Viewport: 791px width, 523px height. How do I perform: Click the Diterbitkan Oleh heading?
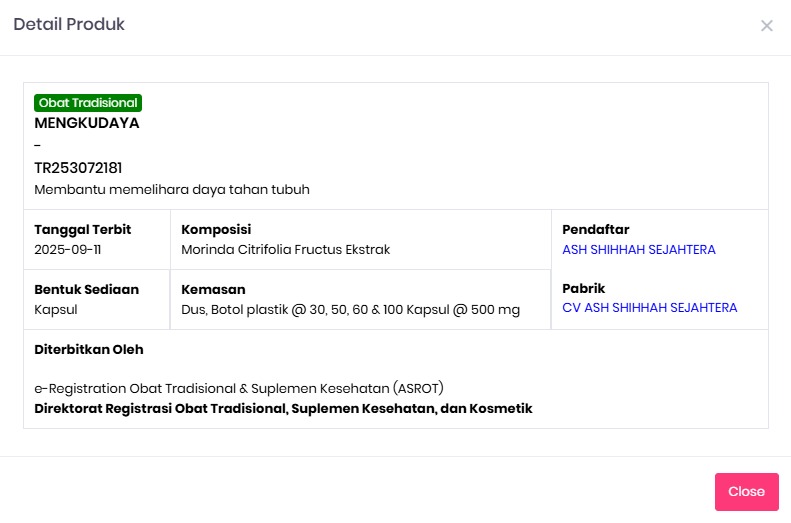(x=89, y=350)
